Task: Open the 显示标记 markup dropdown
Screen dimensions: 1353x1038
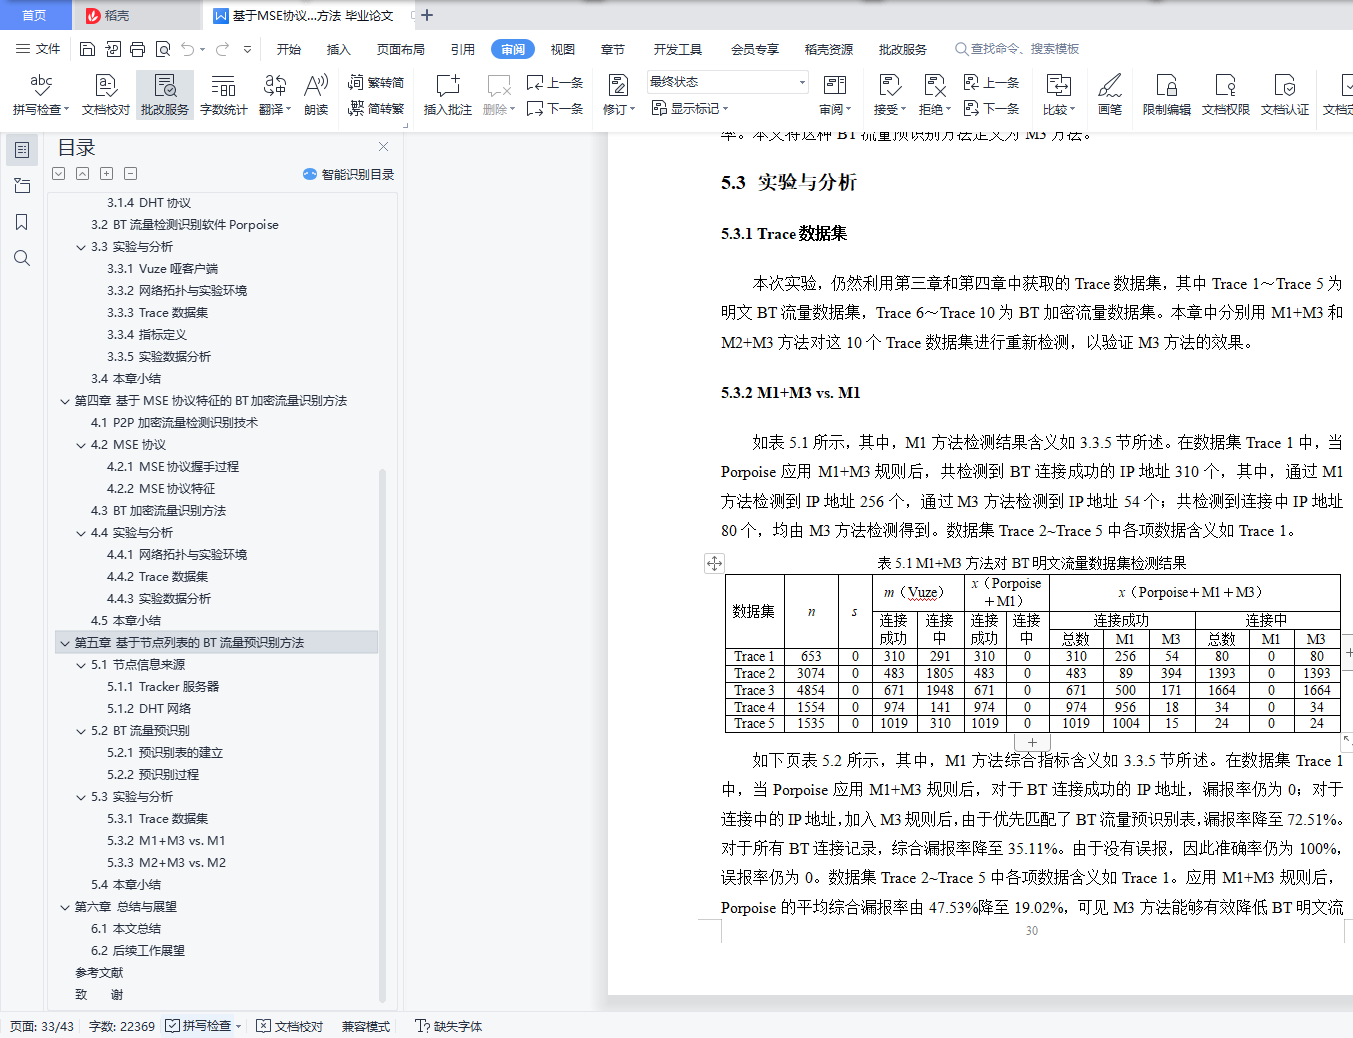Action: click(690, 108)
